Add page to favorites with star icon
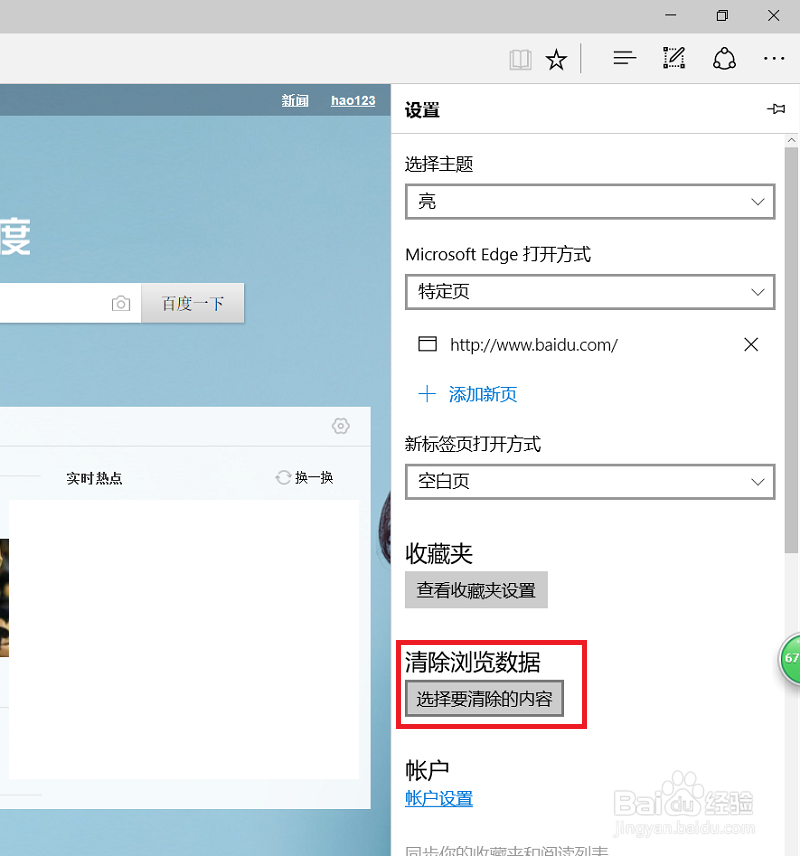This screenshot has height=856, width=800. tap(556, 59)
